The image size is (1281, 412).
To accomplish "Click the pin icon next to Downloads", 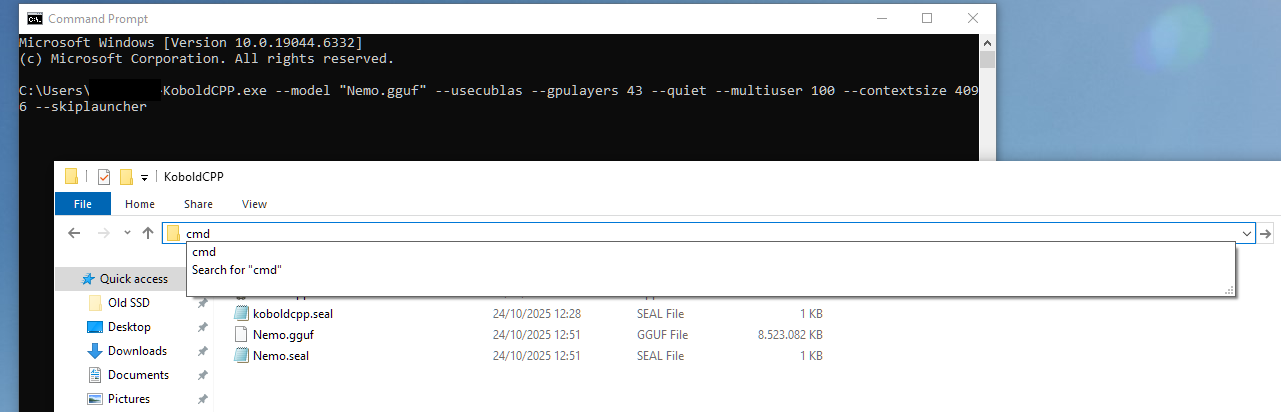I will pos(202,351).
